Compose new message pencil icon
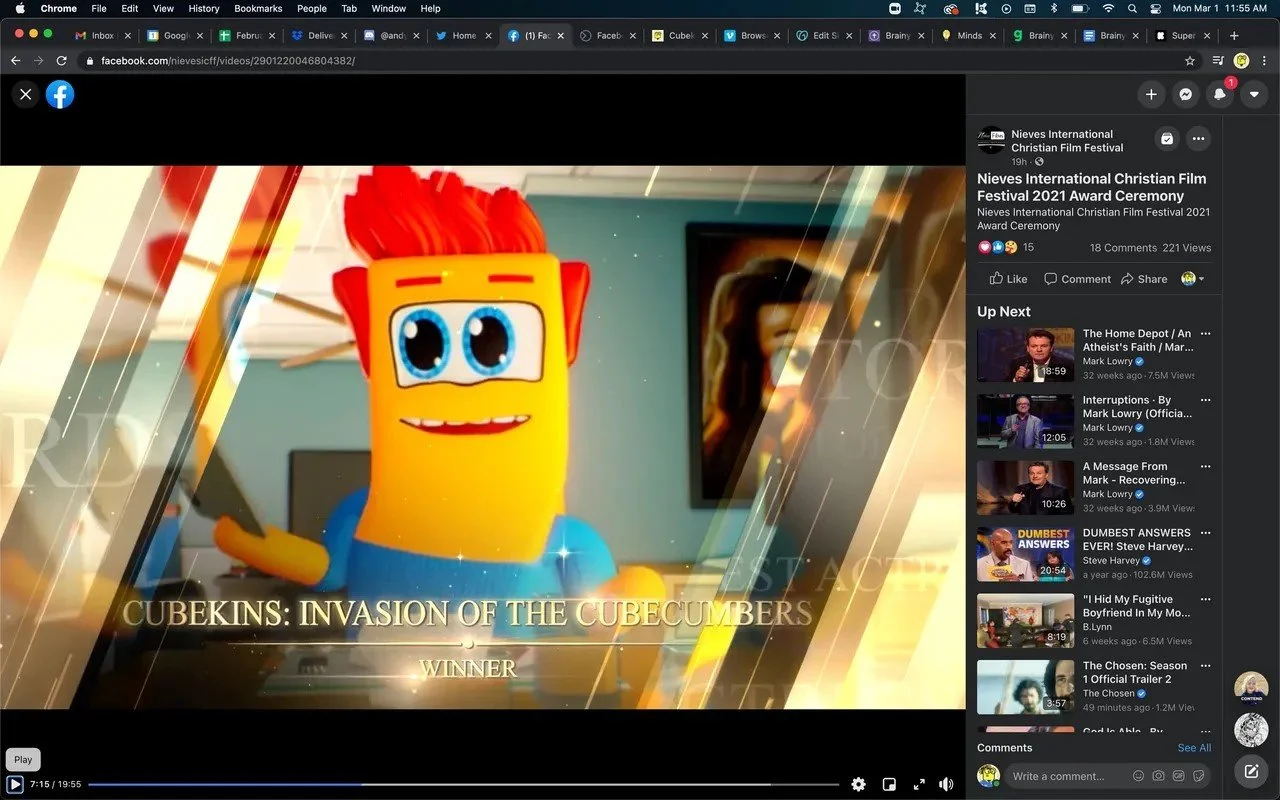This screenshot has width=1280, height=800. pos(1251,770)
